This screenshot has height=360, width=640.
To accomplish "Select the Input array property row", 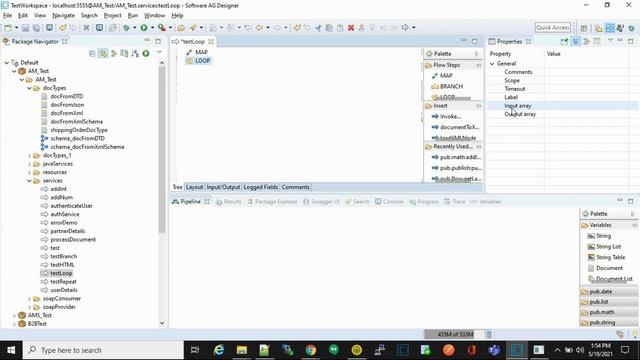I will coord(563,106).
